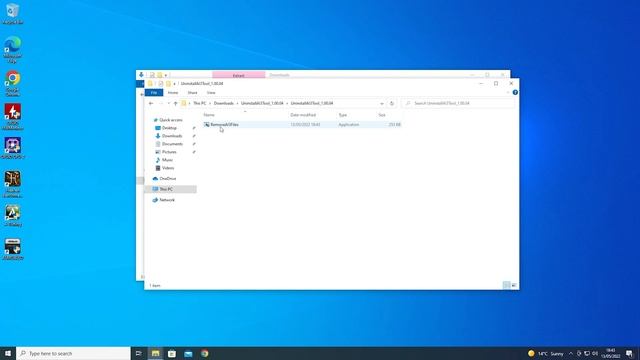
Task: Go up one folder level
Action: click(176, 104)
